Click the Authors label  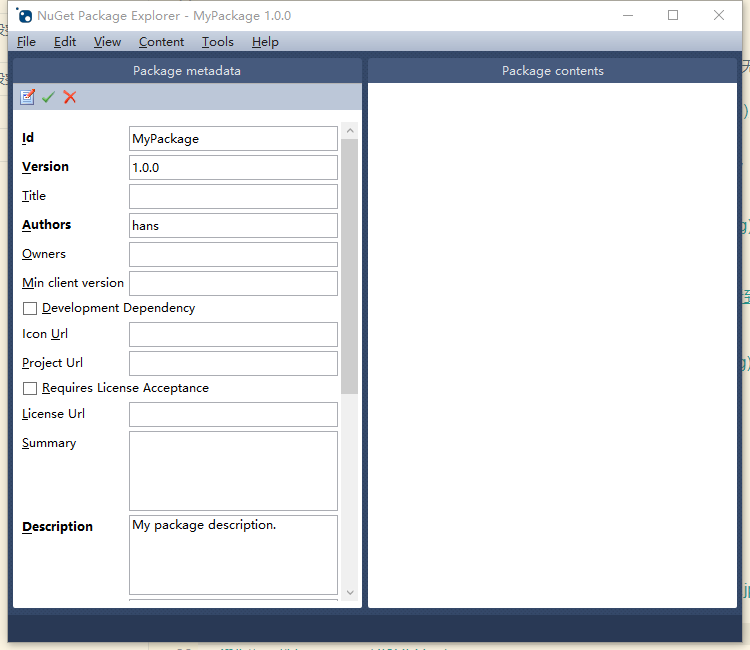coord(46,225)
